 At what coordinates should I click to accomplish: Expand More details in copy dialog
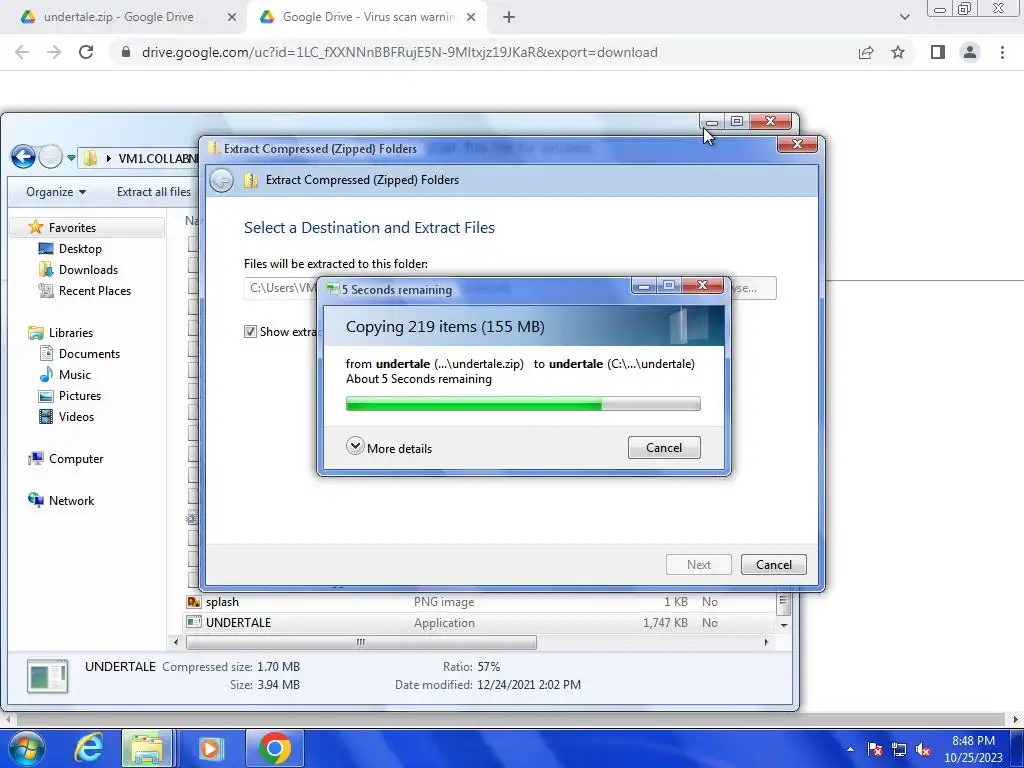(389, 447)
